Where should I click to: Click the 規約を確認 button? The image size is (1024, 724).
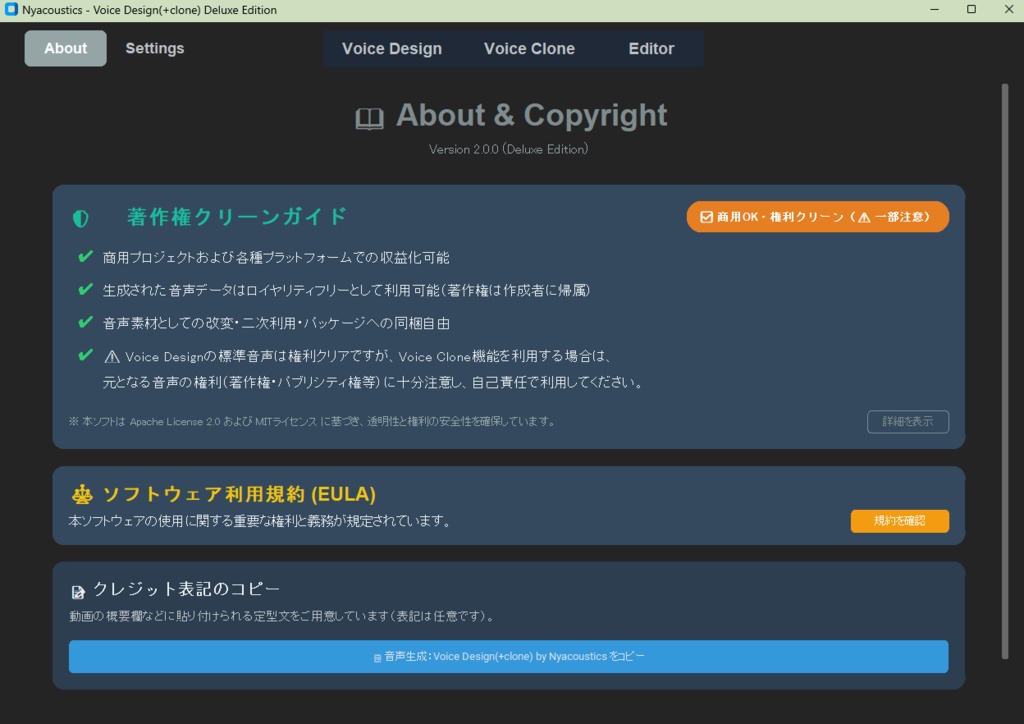[899, 521]
